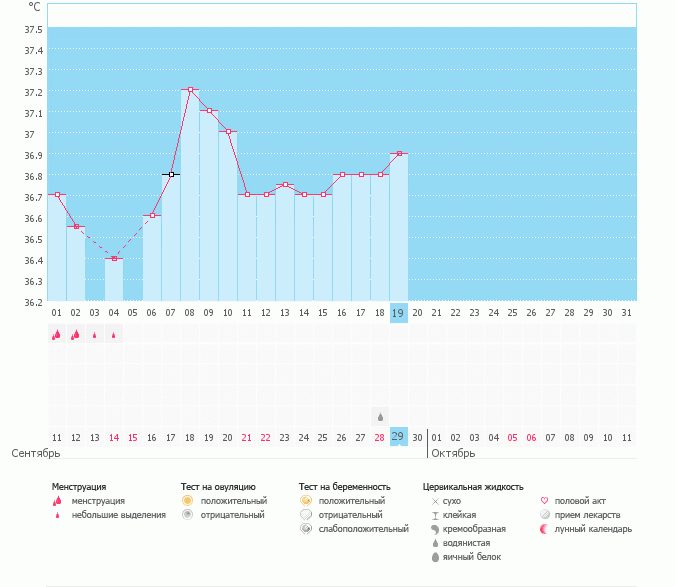This screenshot has height=587, width=675.
Task: Click the menstruation mark on cycle day 01
Action: coord(56,335)
